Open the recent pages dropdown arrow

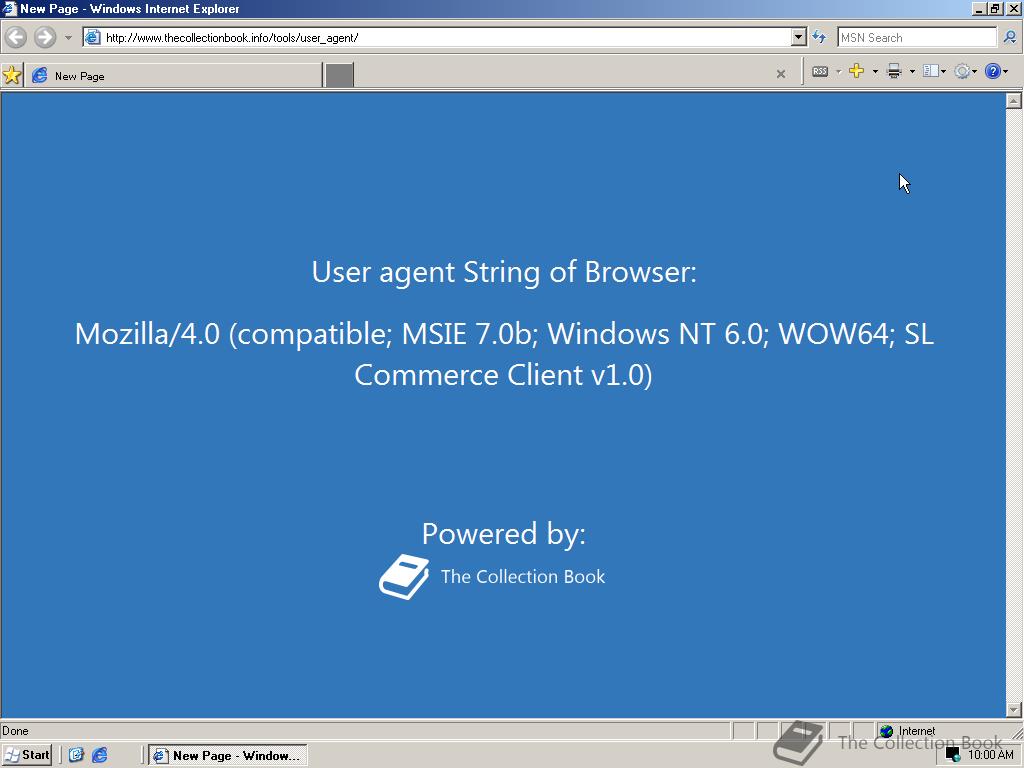[x=68, y=38]
